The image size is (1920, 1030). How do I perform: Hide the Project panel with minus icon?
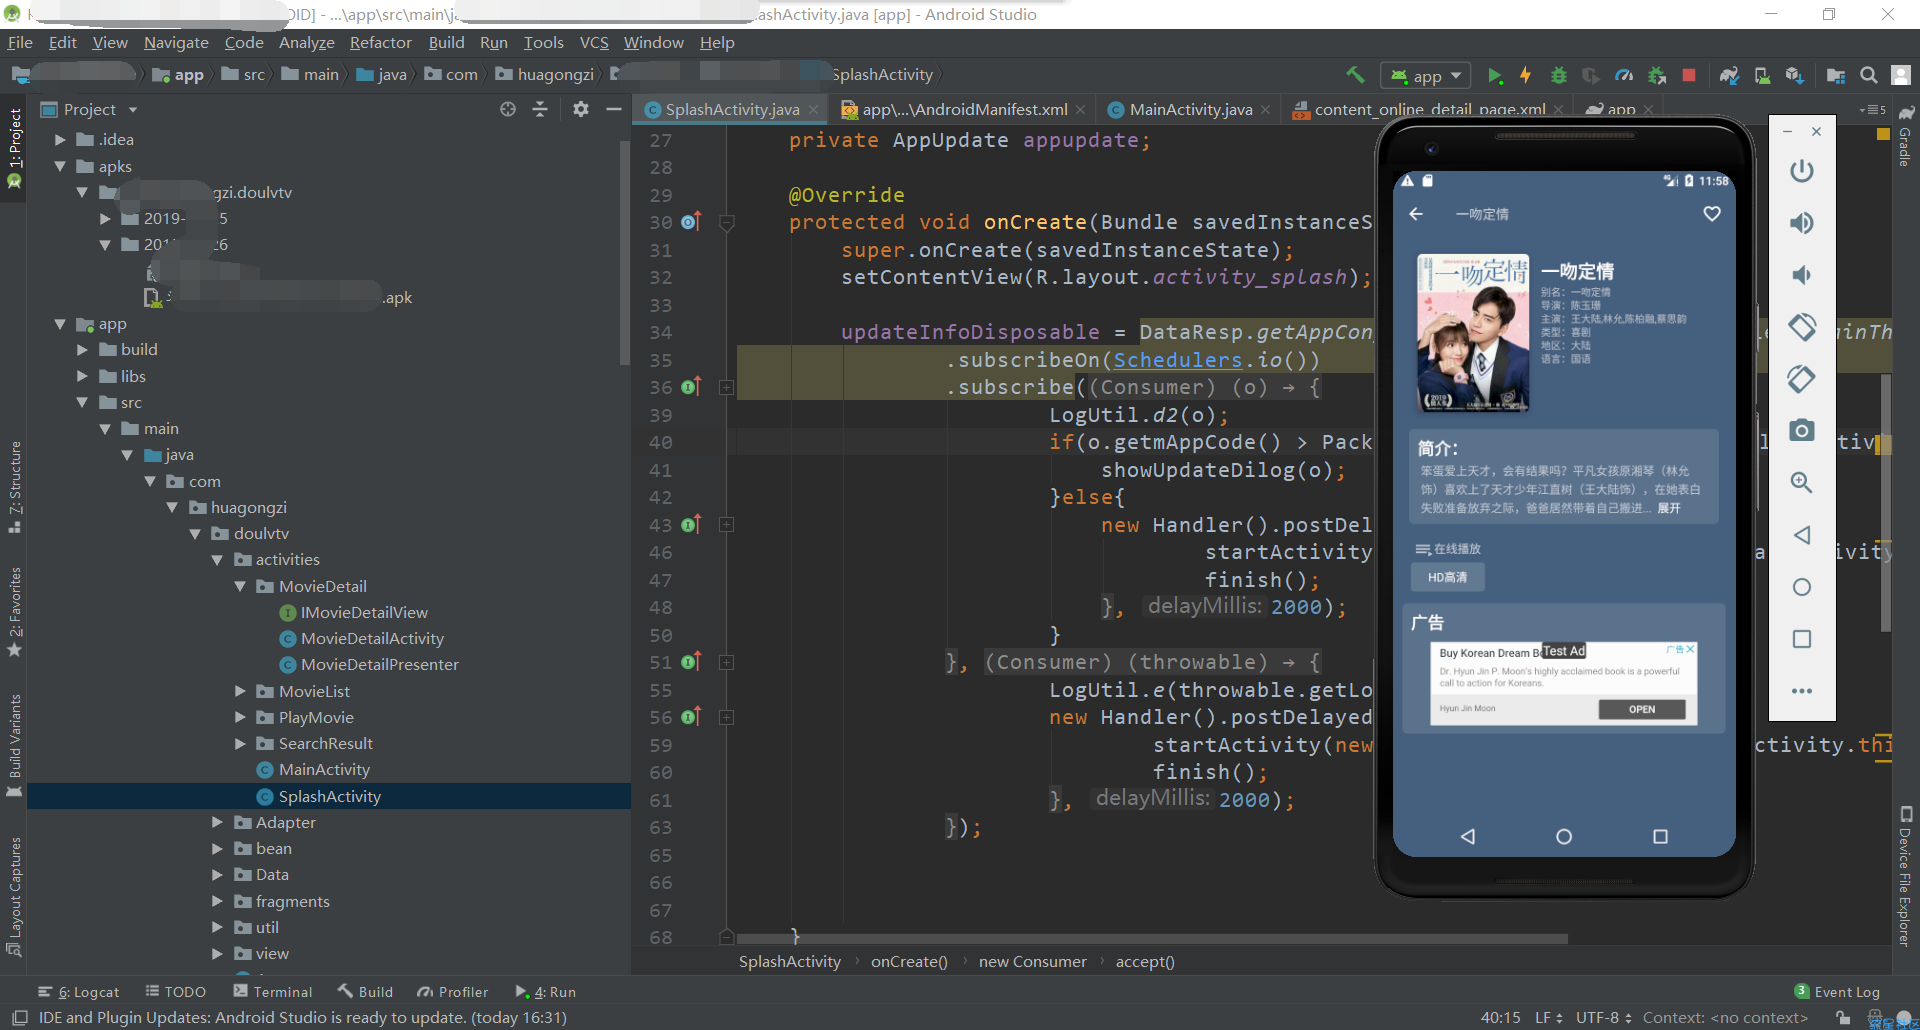click(x=614, y=109)
